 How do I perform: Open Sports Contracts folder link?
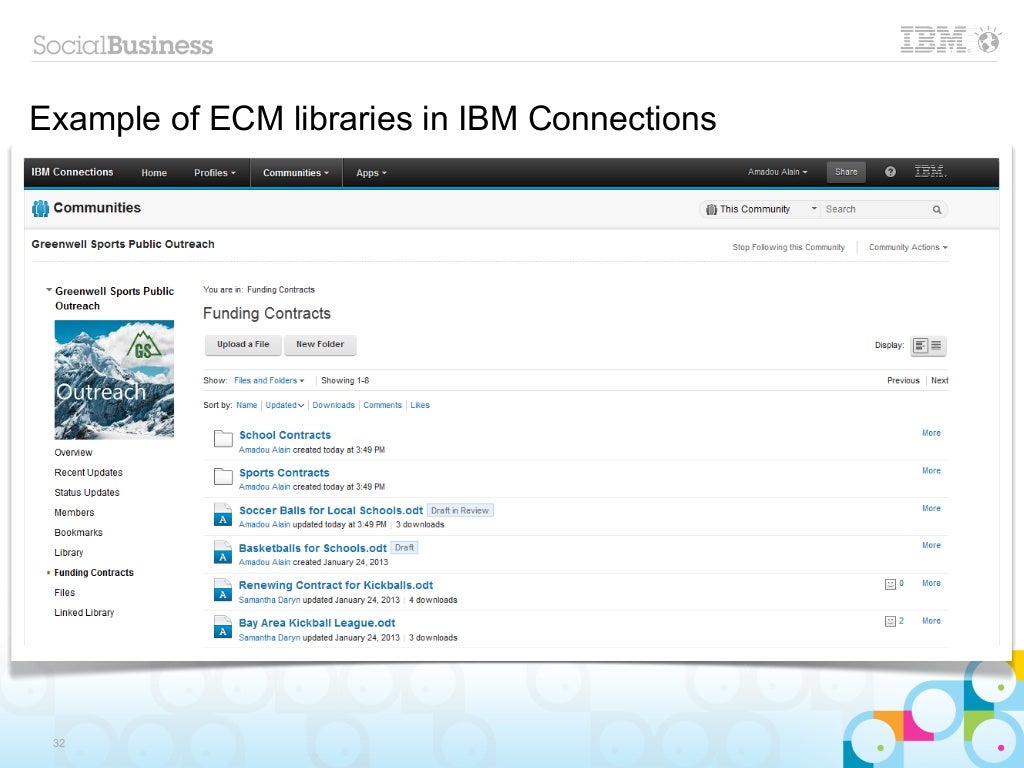(284, 473)
